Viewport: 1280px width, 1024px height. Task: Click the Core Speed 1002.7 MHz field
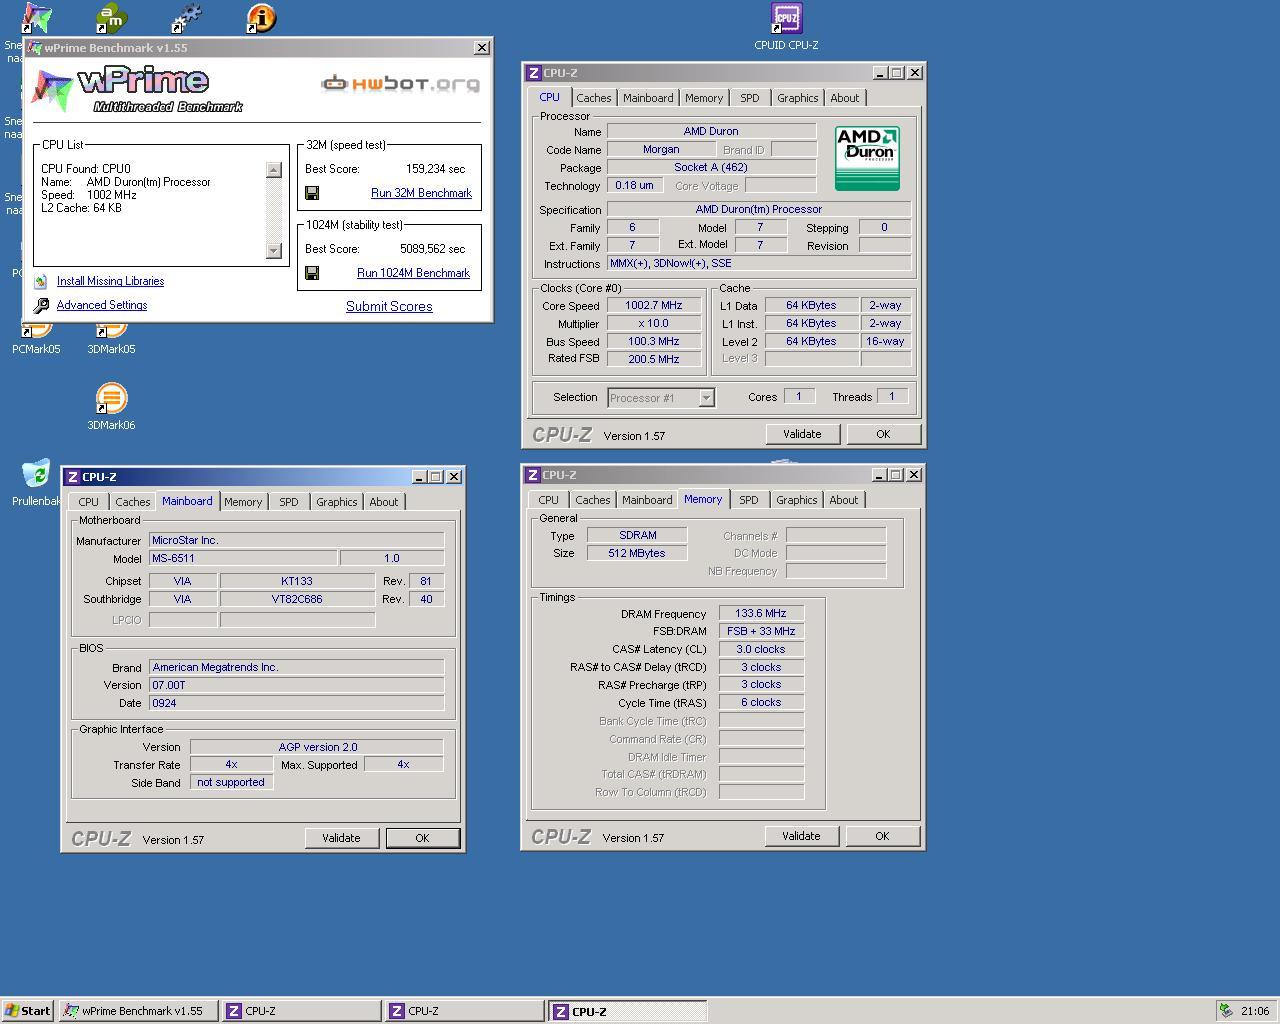tap(653, 306)
